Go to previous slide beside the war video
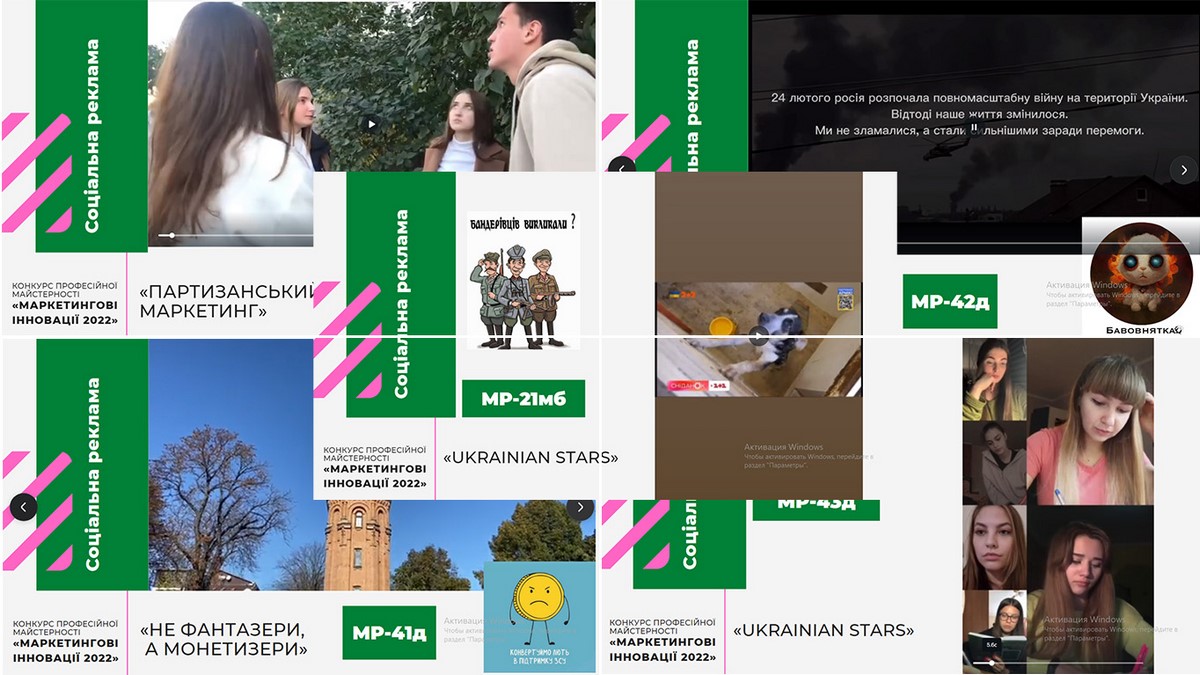The width and height of the screenshot is (1200, 675). click(x=621, y=169)
